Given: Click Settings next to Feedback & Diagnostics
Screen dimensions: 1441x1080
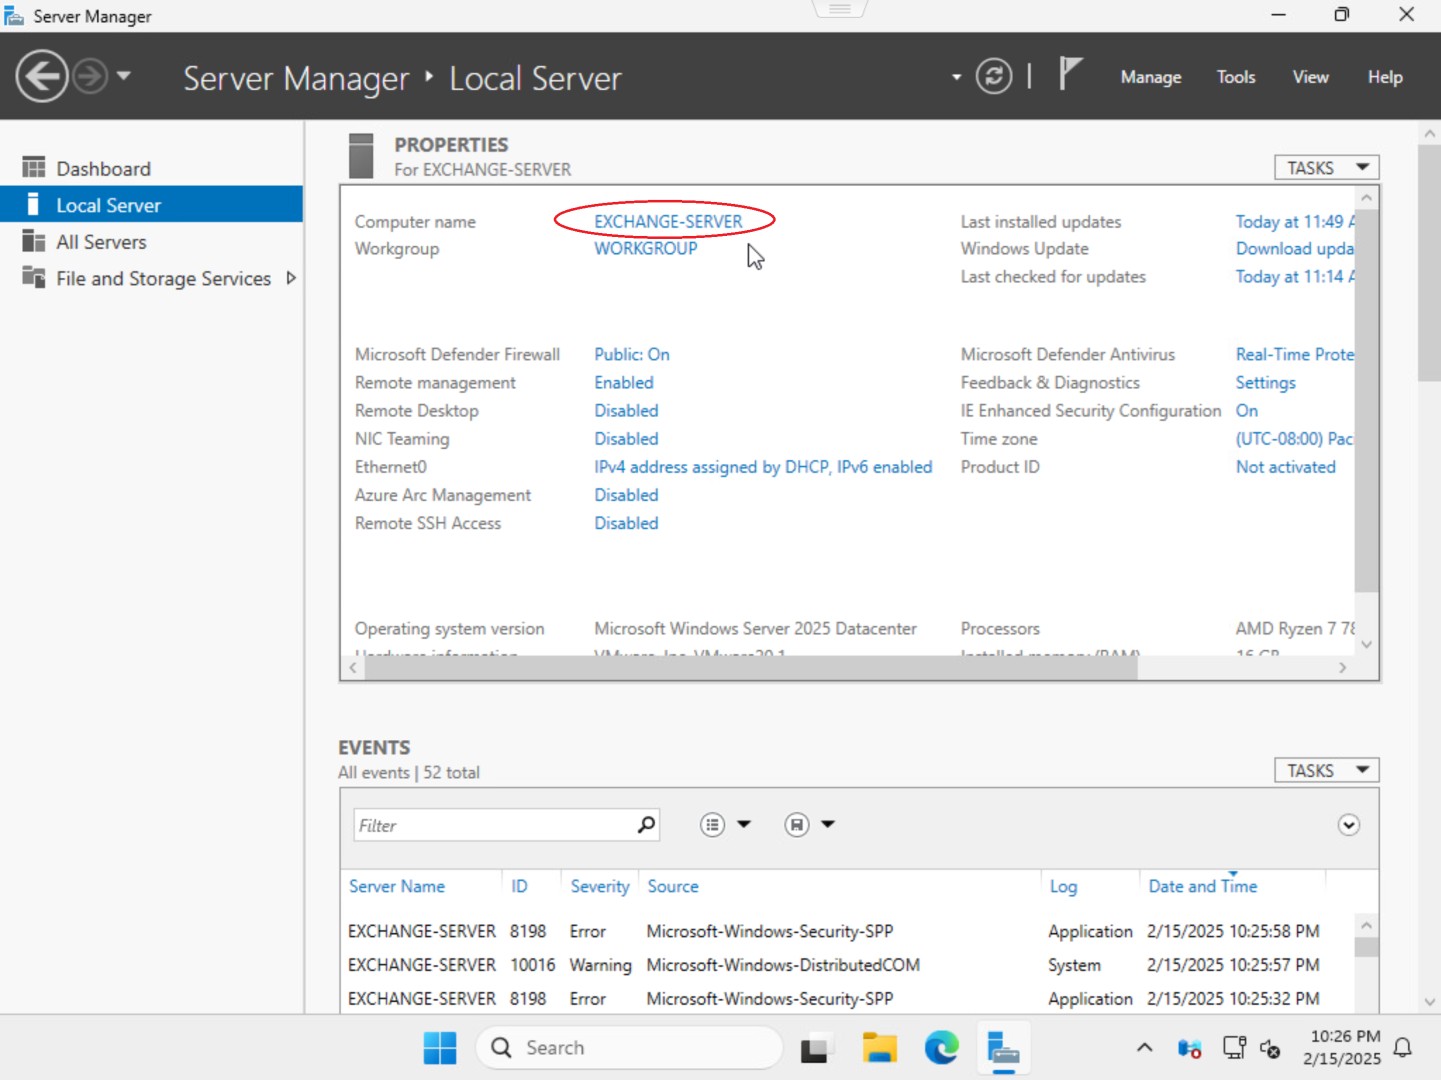Looking at the screenshot, I should coord(1265,382).
